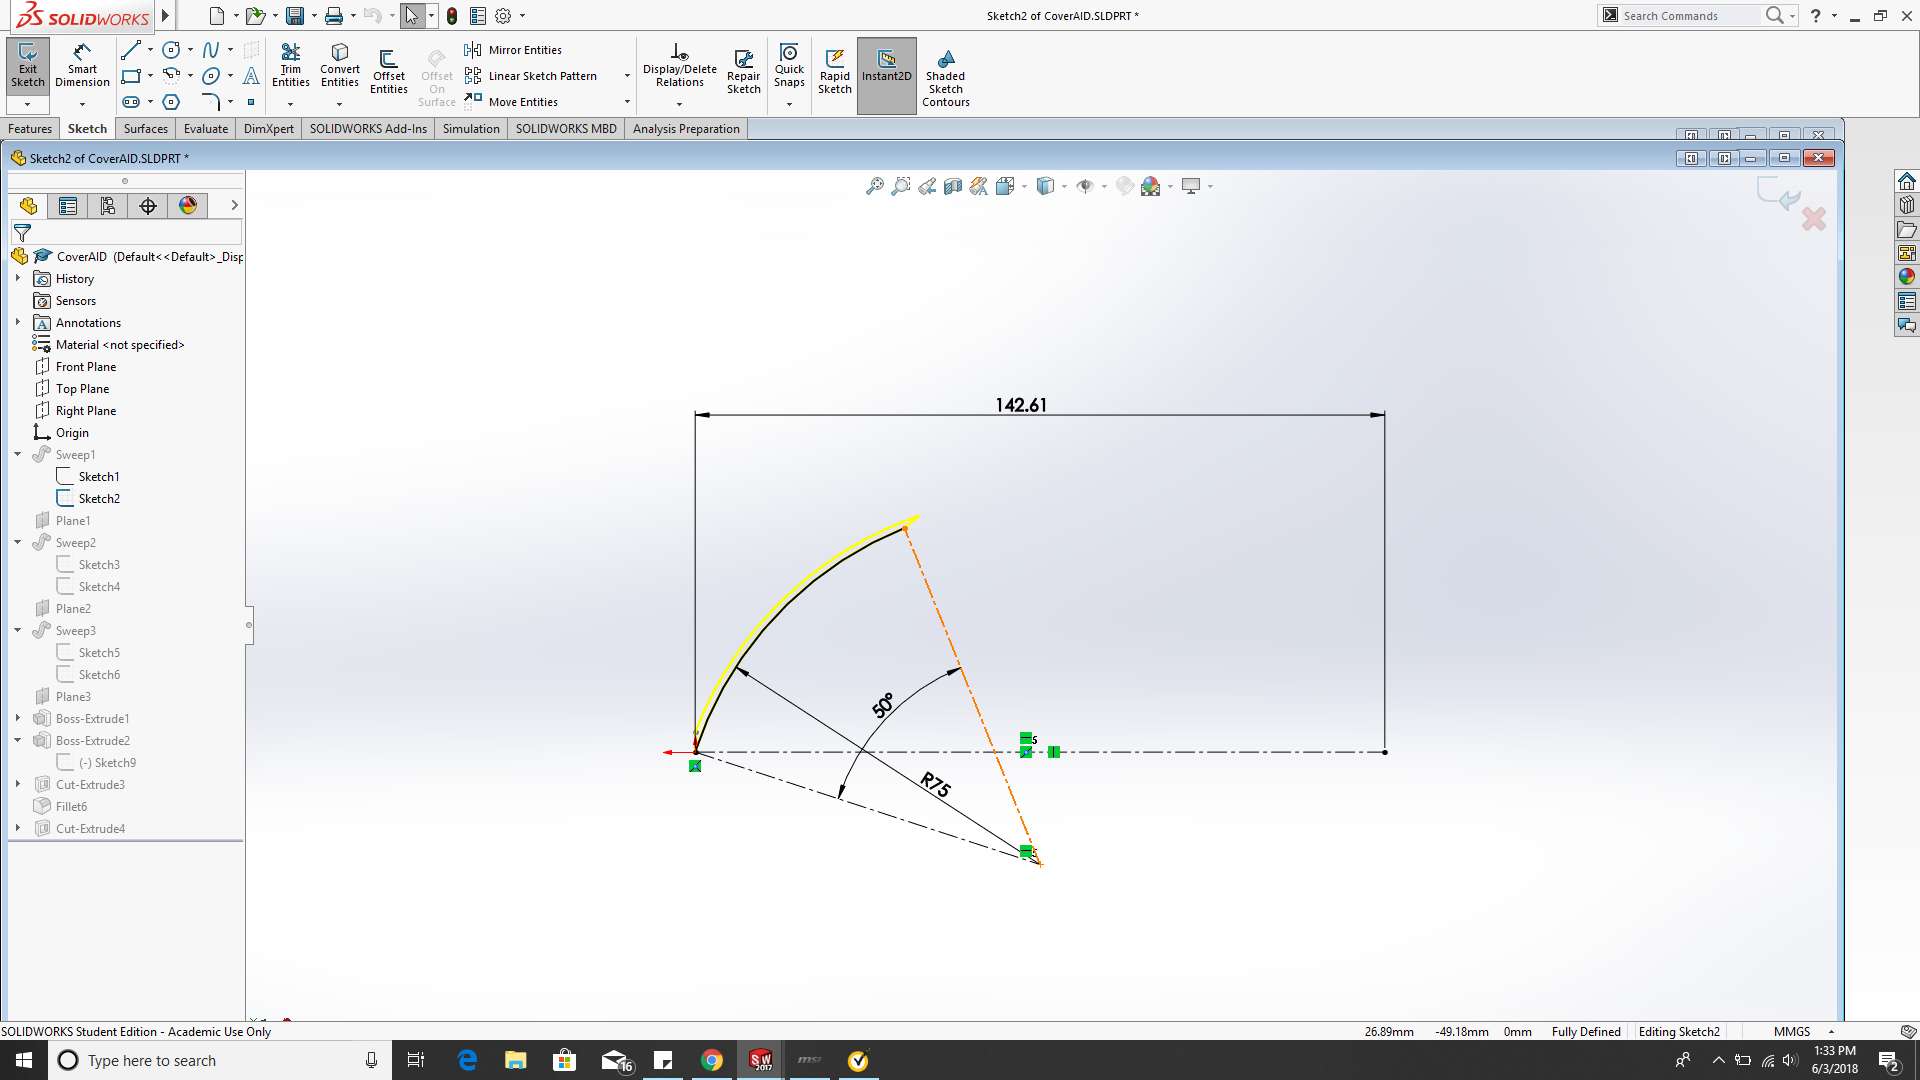Open Trim Entities dropdown arrow
1920x1080 pixels.
coord(291,104)
